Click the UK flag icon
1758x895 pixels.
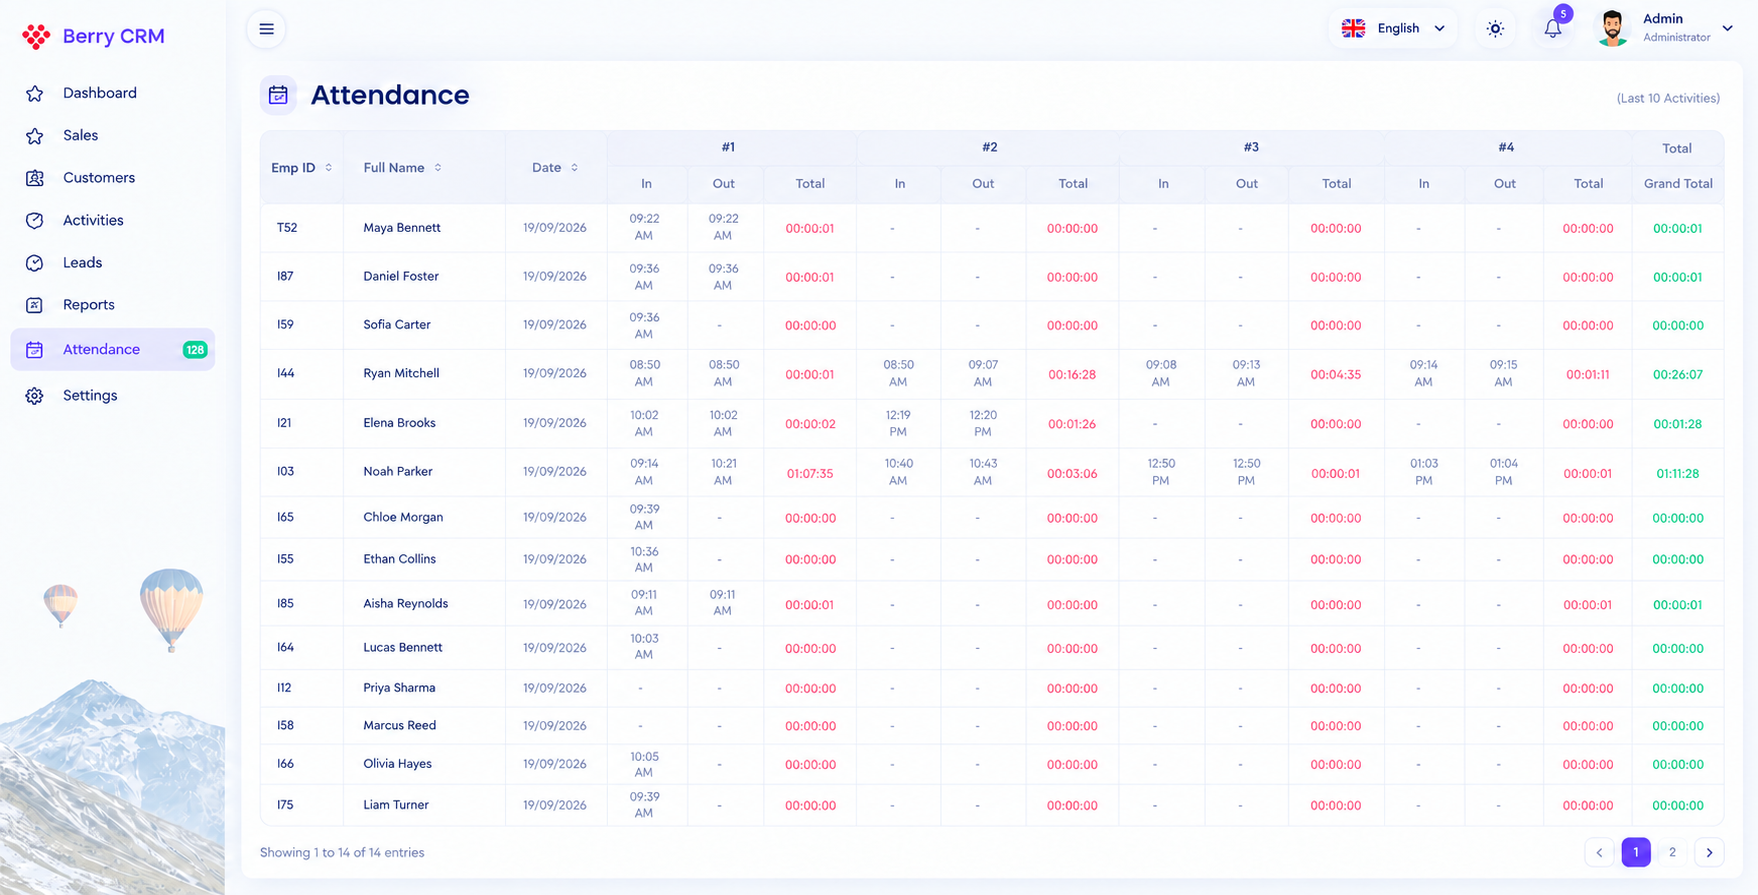1353,28
